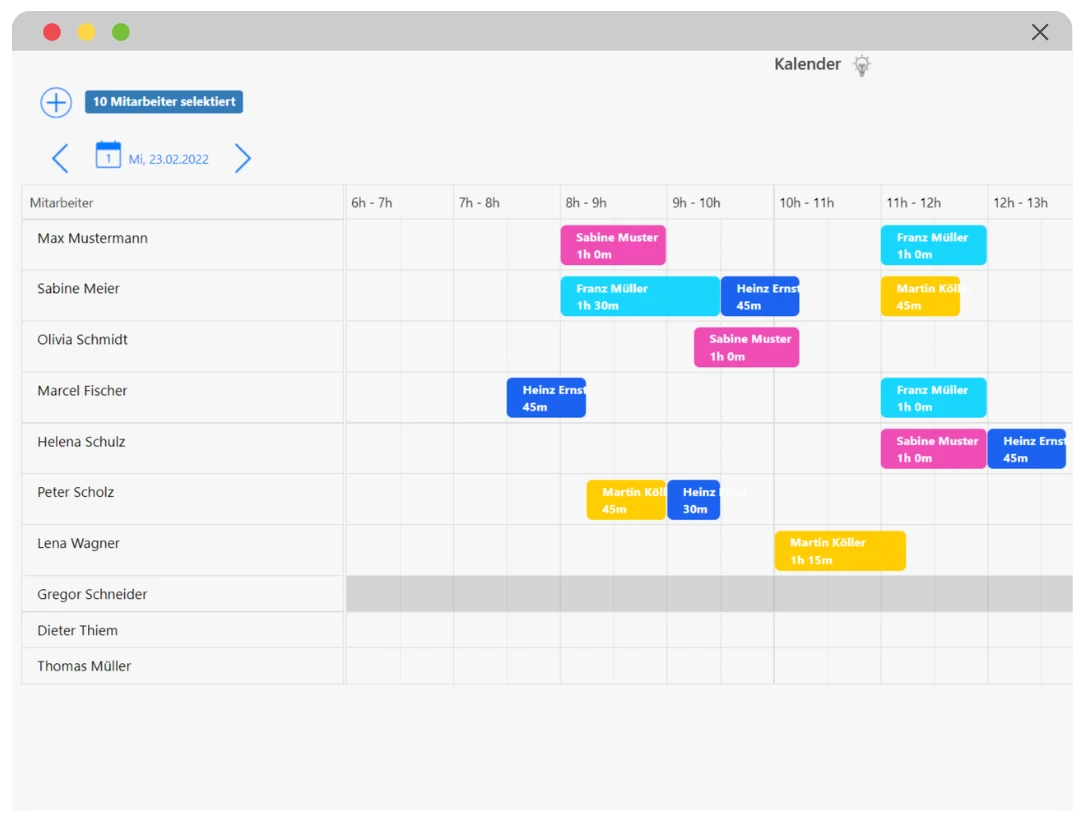Viewport: 1080px width, 828px height.
Task: Click Olivia Schmidt's pink Sabine Muster appointment
Action: (746, 347)
